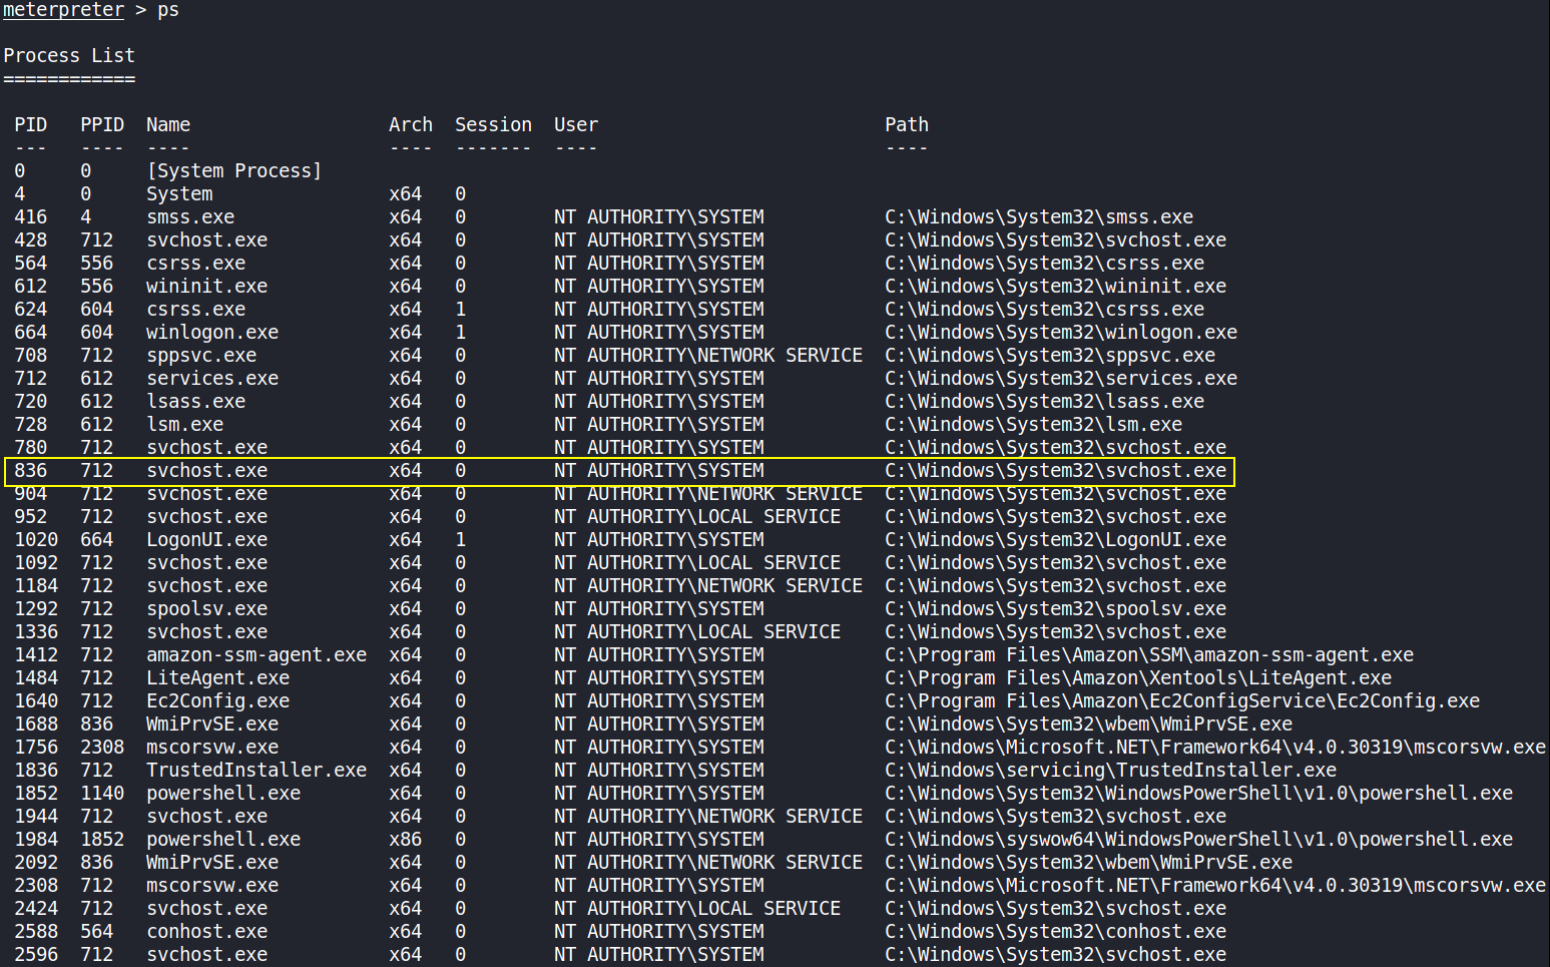Click the underlined meterpreter prompt text
1550x967 pixels.
point(63,10)
